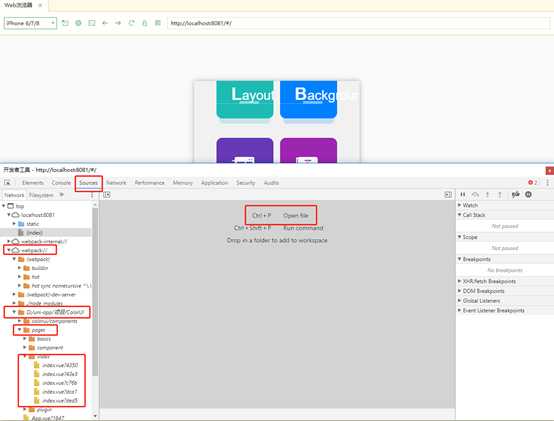The image size is (554, 421).
Task: Show more sidebar tabs with chevron
Action: coord(62,195)
